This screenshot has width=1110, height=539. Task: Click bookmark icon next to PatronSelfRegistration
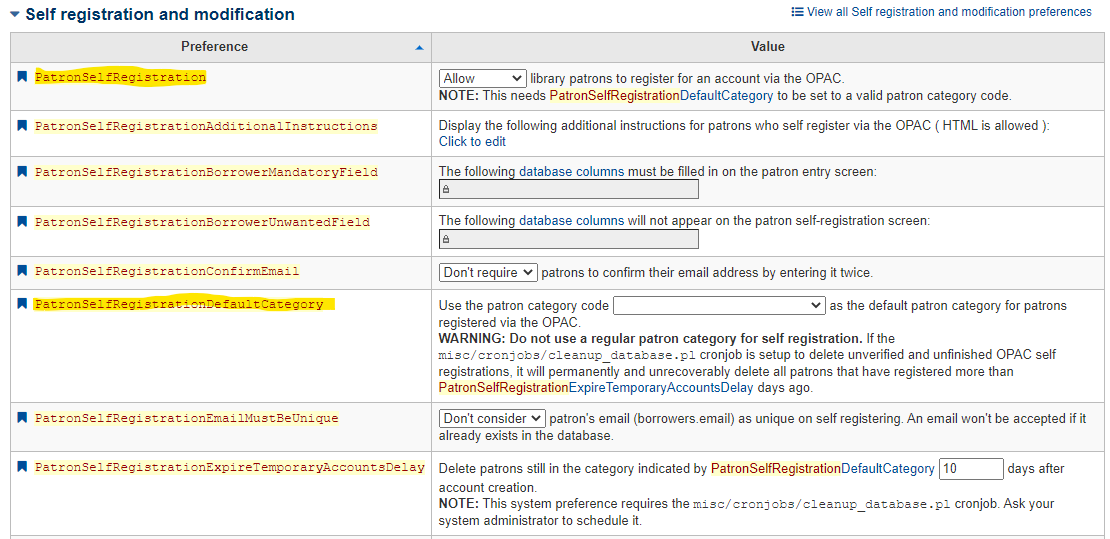tap(23, 76)
